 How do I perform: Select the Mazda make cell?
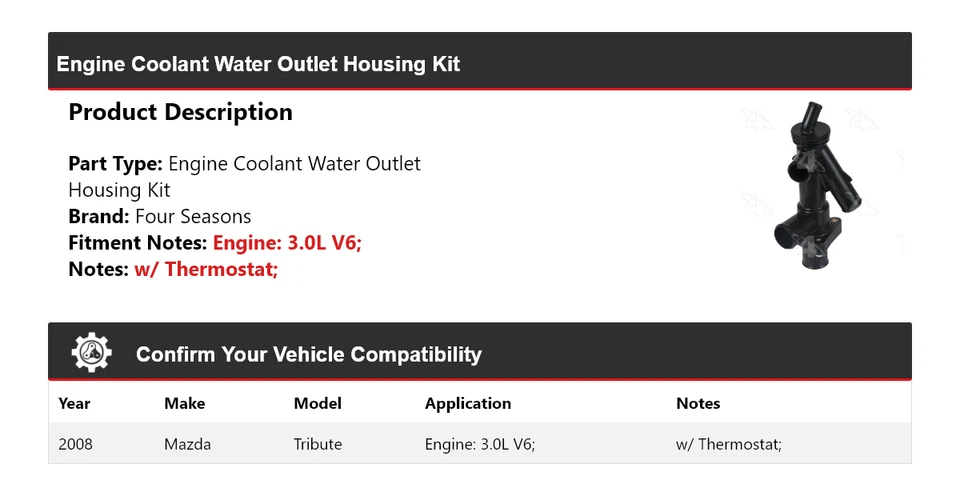pos(187,444)
